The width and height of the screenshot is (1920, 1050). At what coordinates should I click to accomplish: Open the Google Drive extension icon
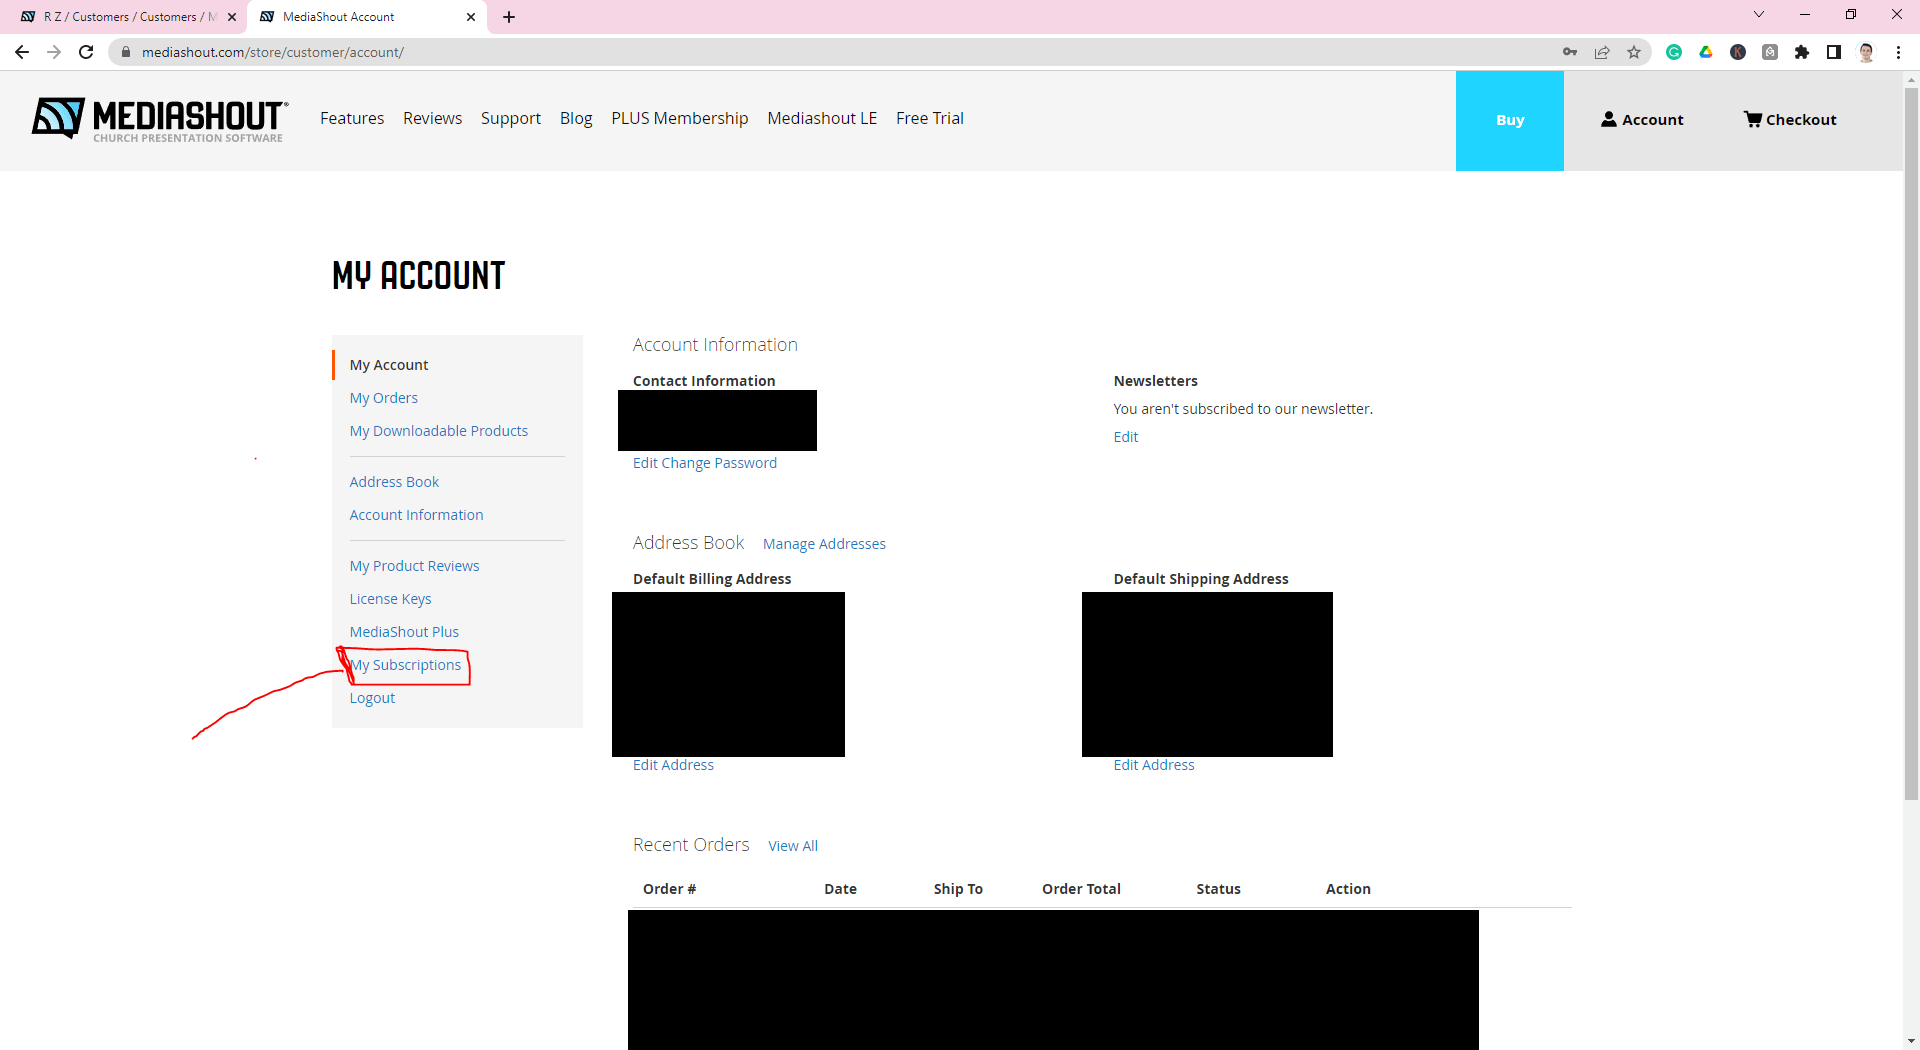click(1706, 52)
